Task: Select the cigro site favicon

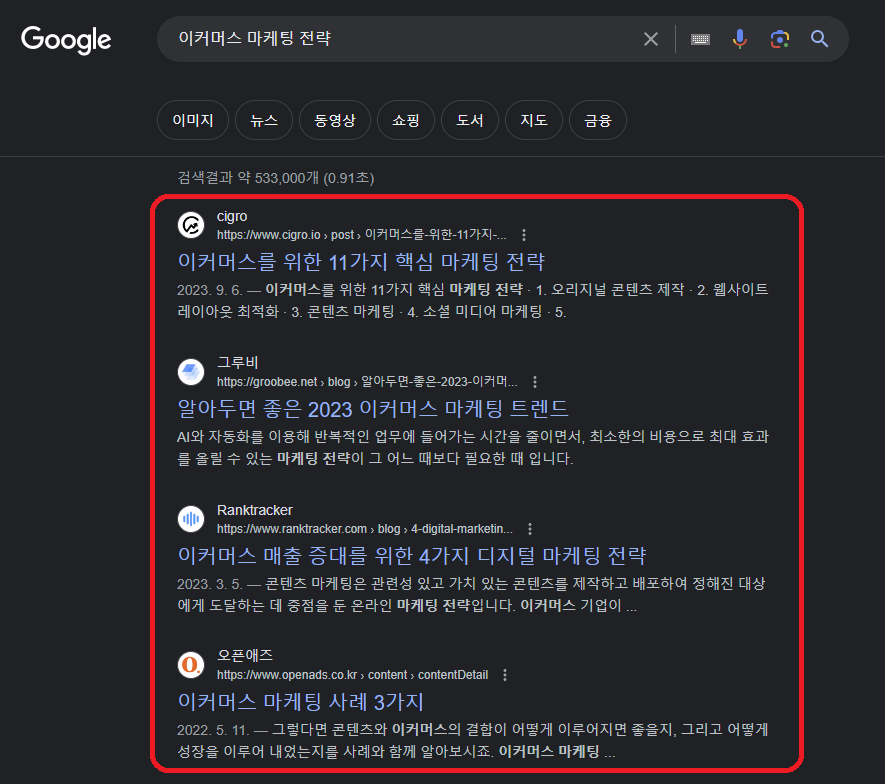Action: click(x=191, y=224)
